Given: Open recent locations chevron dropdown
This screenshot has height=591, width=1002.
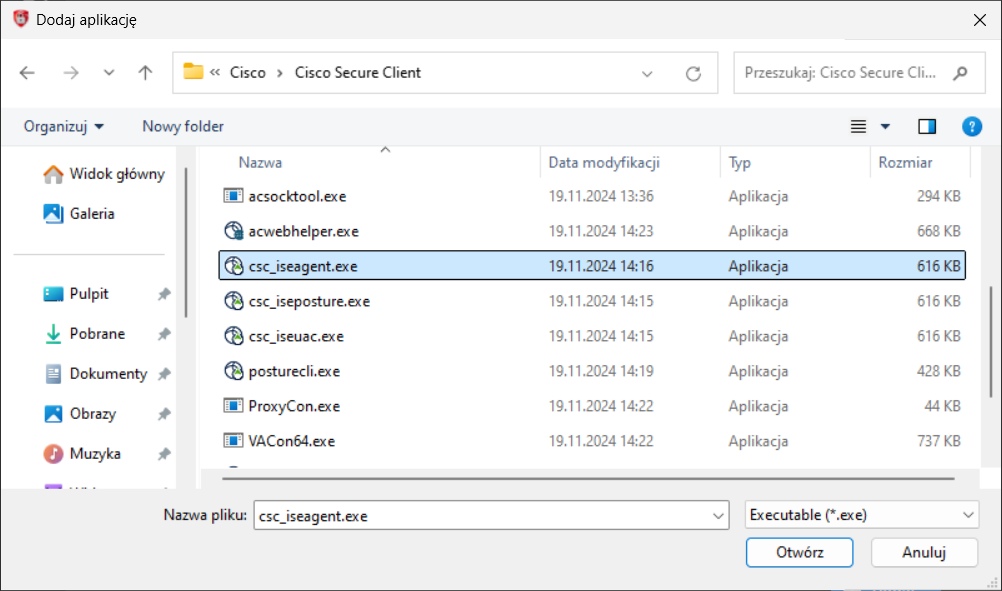Looking at the screenshot, I should [109, 73].
